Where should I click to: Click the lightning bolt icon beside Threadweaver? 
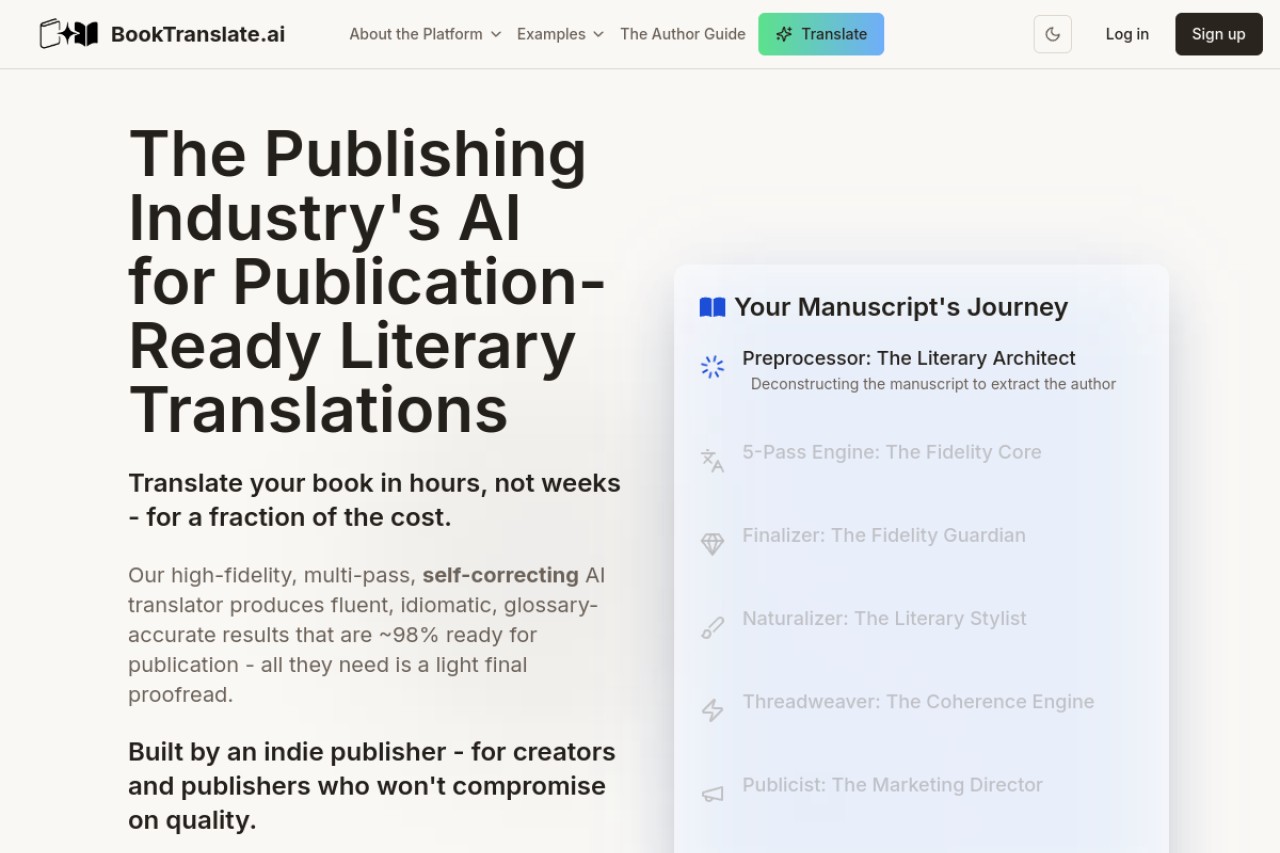tap(712, 710)
